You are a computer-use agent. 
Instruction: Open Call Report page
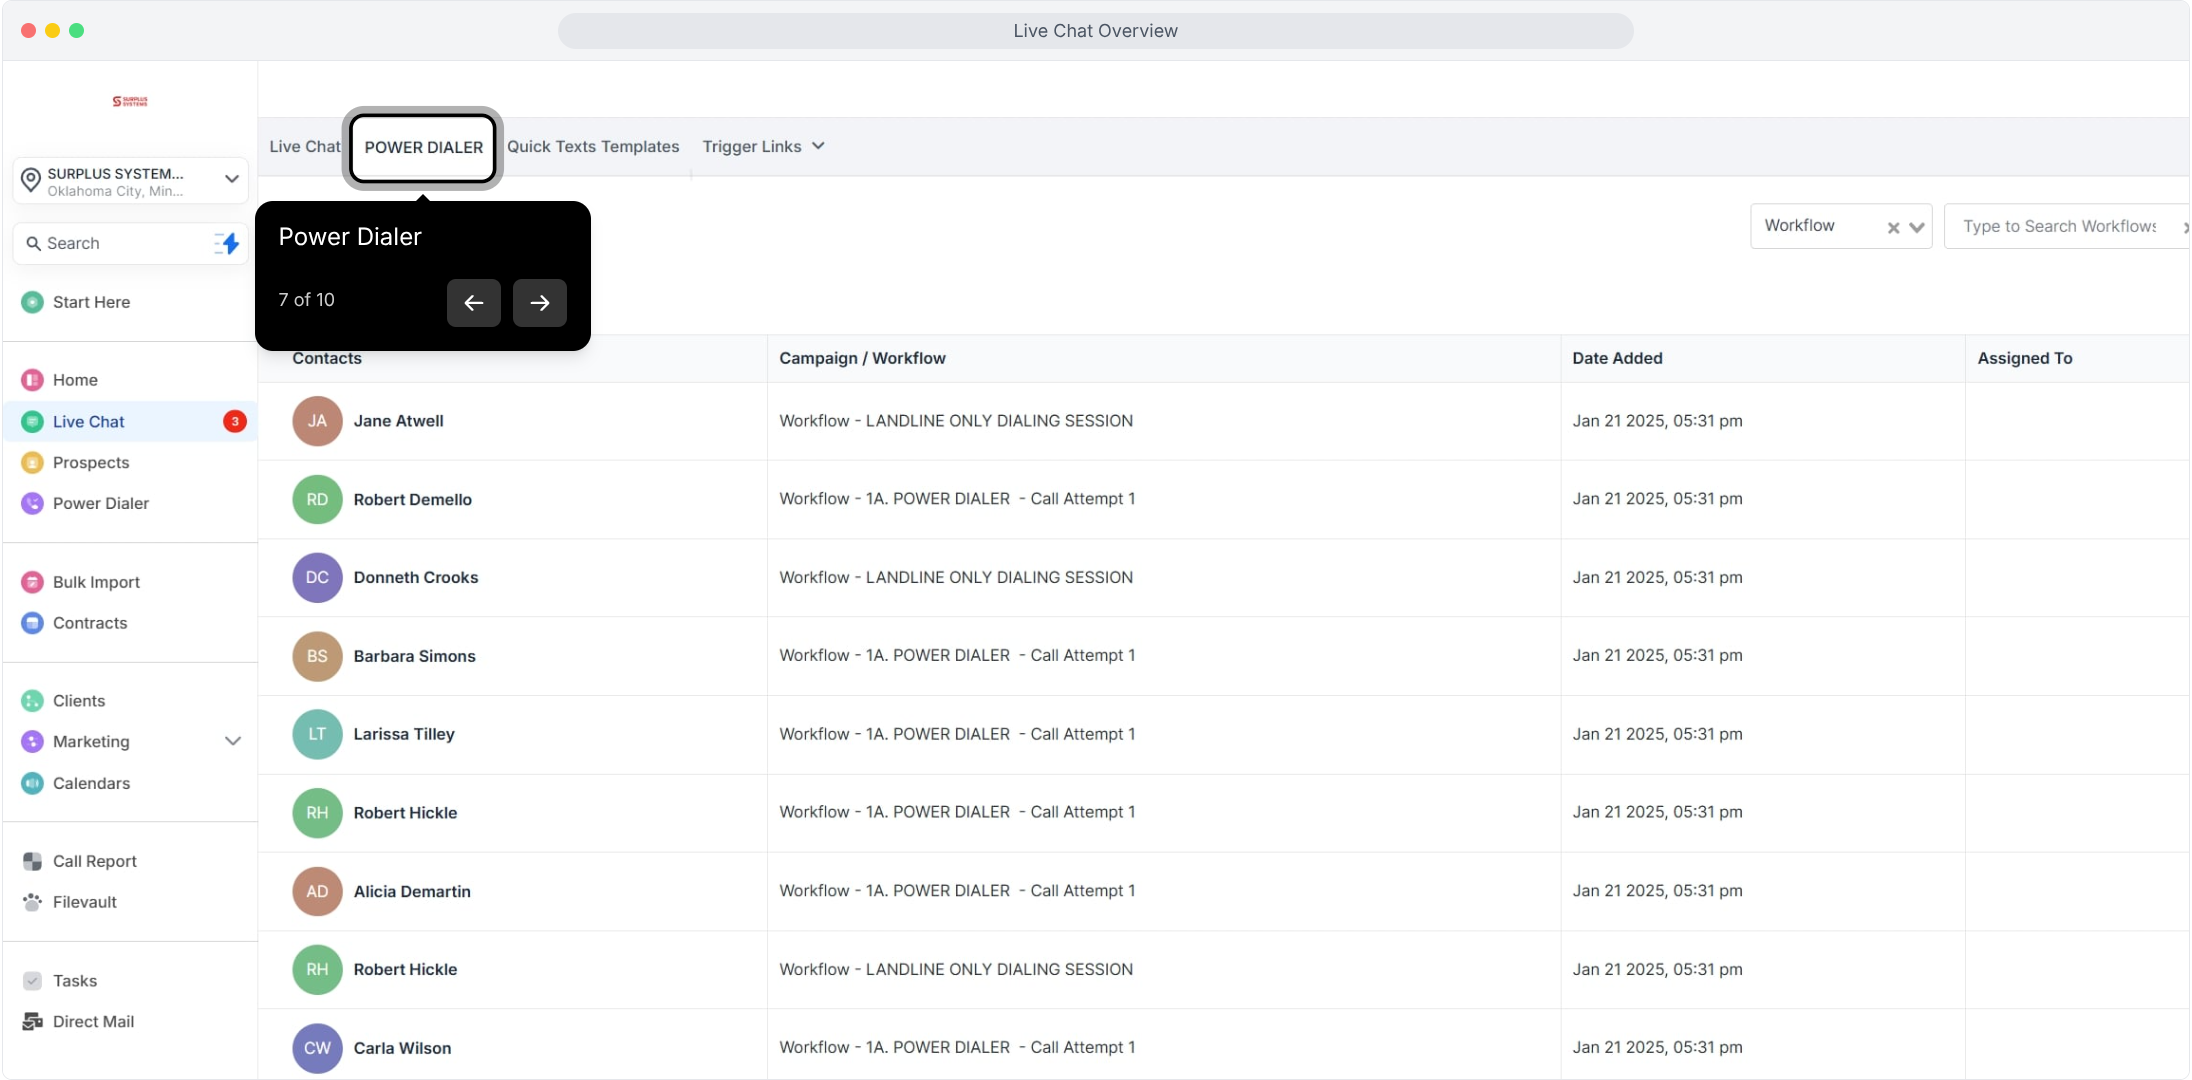point(94,861)
